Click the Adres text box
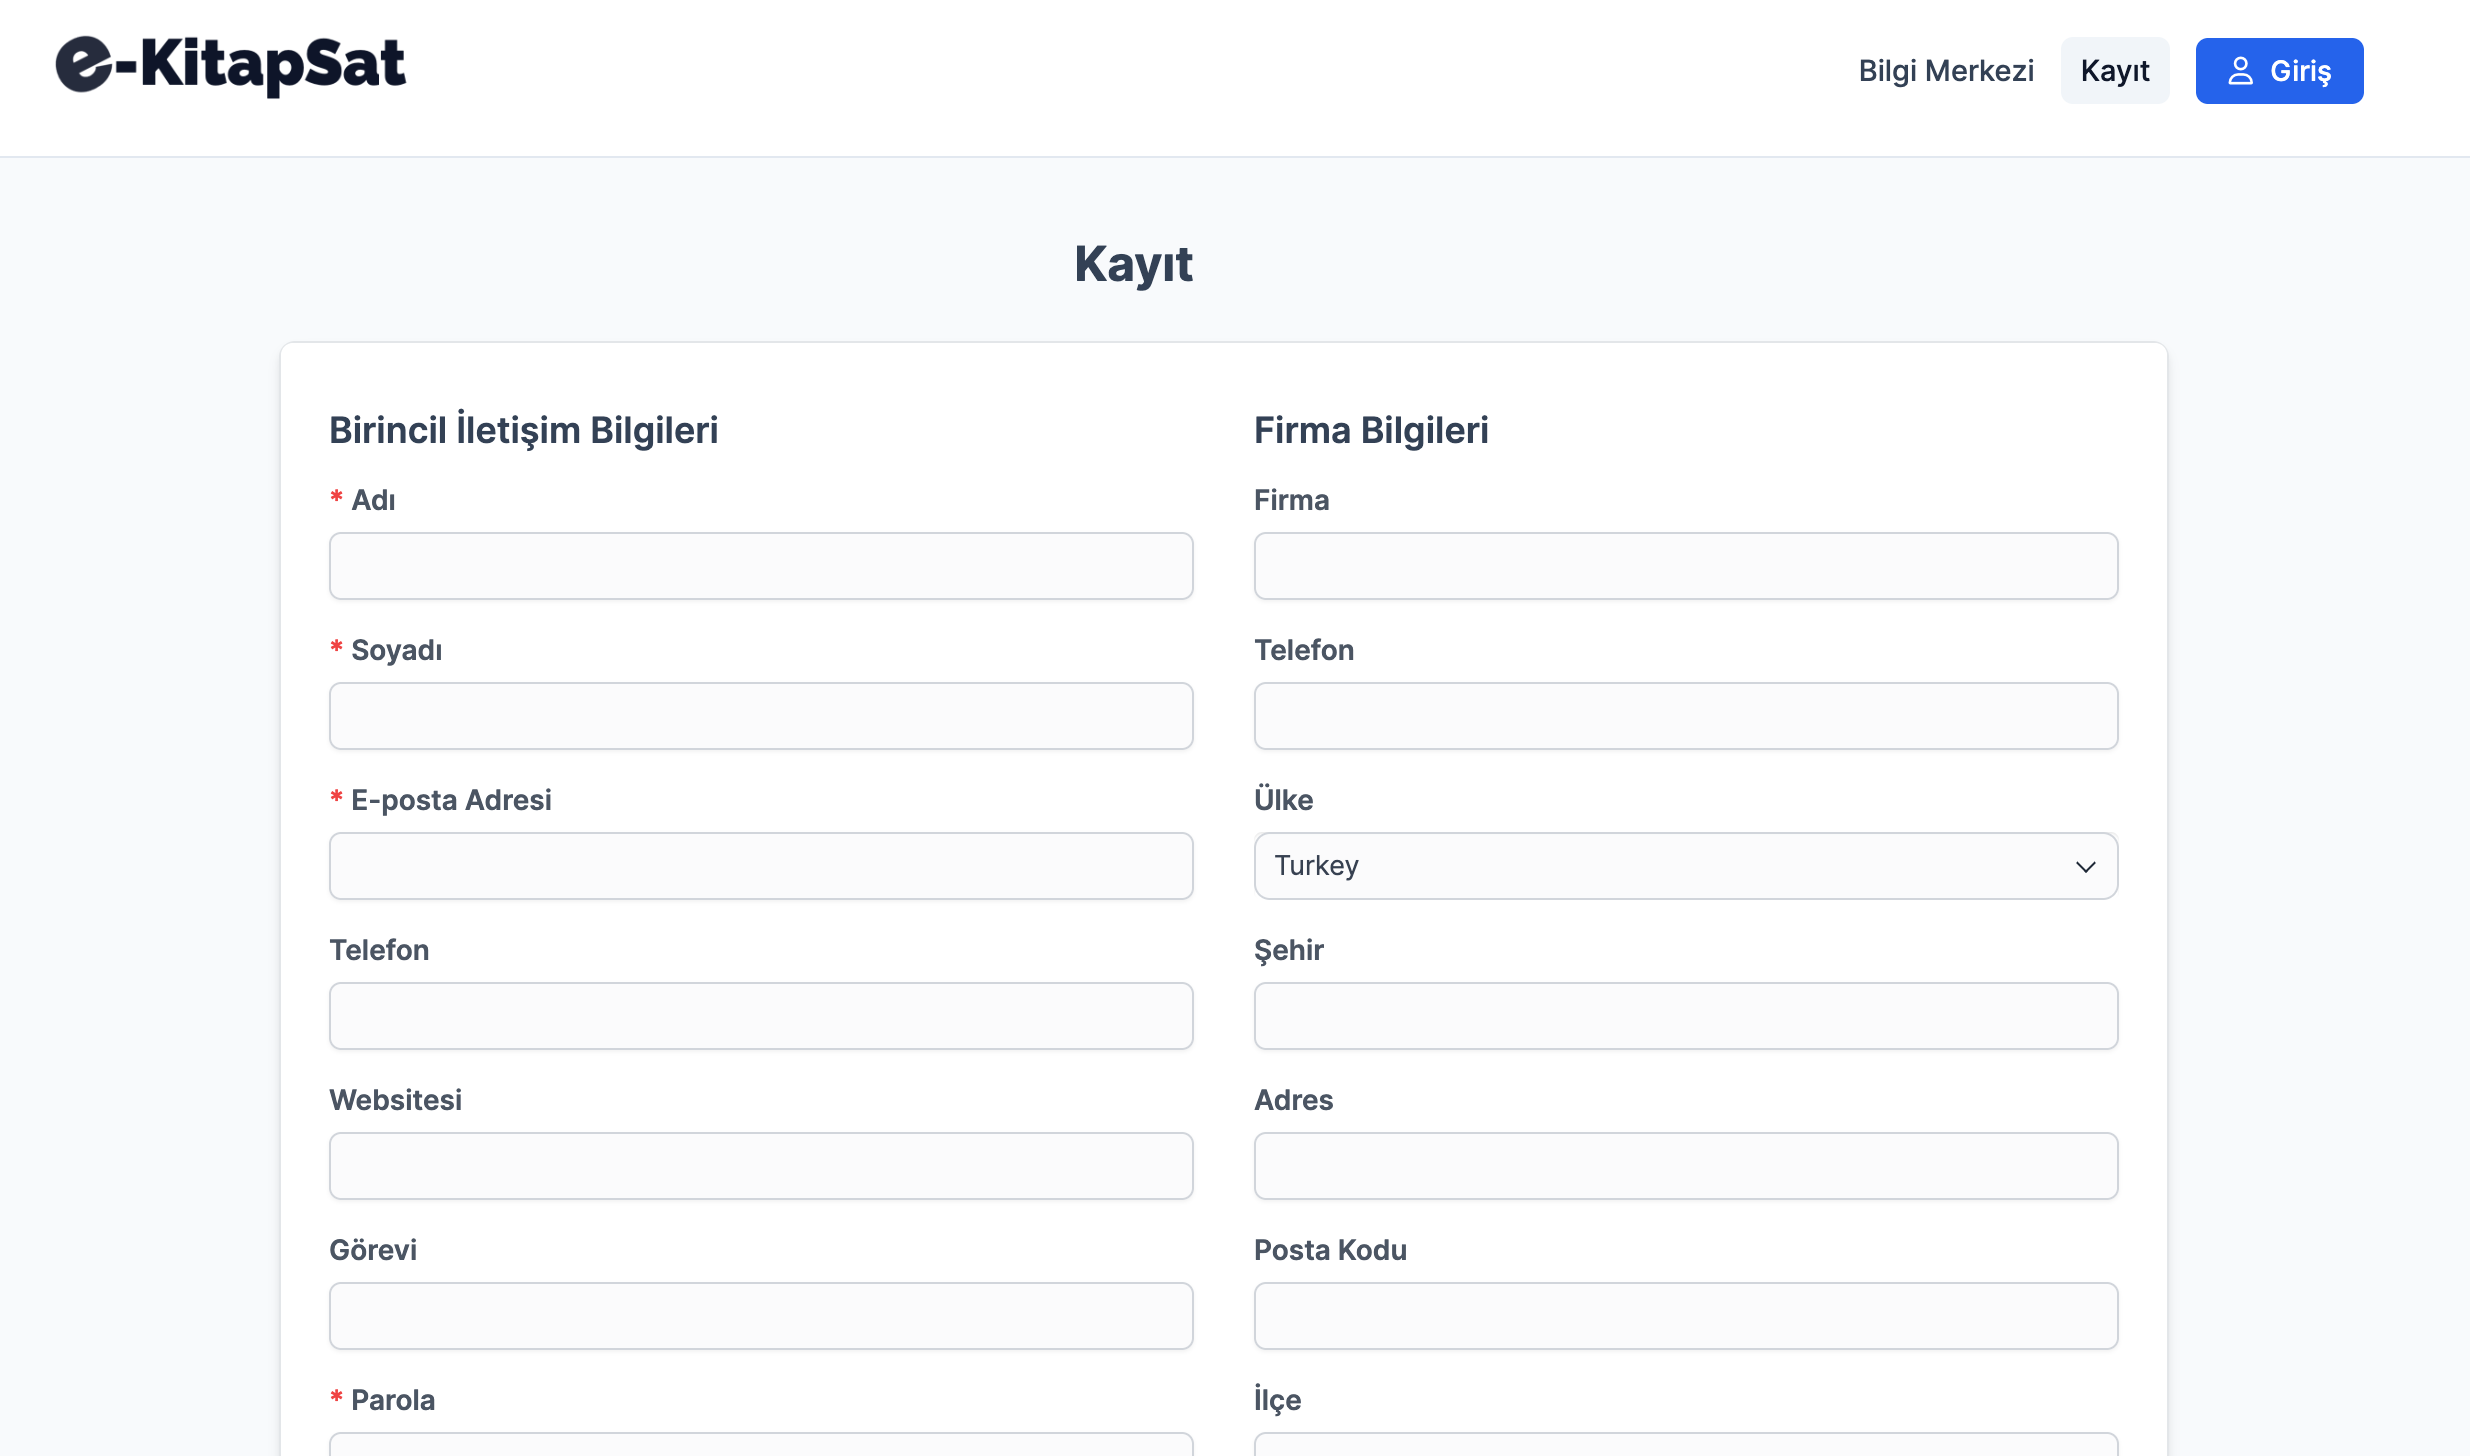 [x=1685, y=1166]
